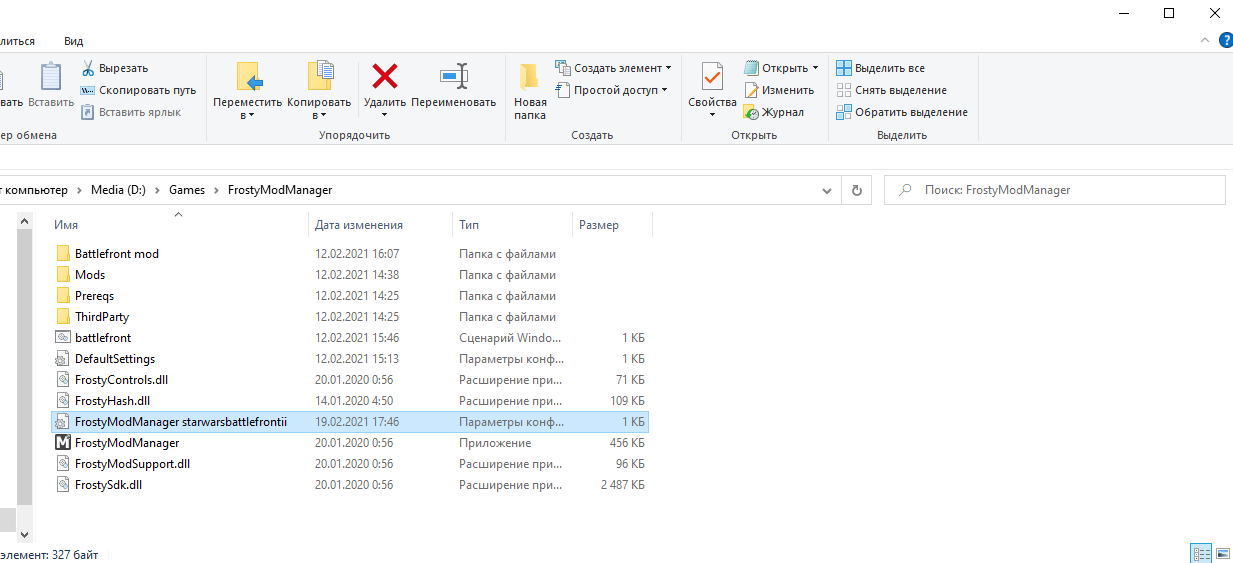Switch to details list view mode
Screen dimensions: 1233x563
pyautogui.click(x=1200, y=553)
